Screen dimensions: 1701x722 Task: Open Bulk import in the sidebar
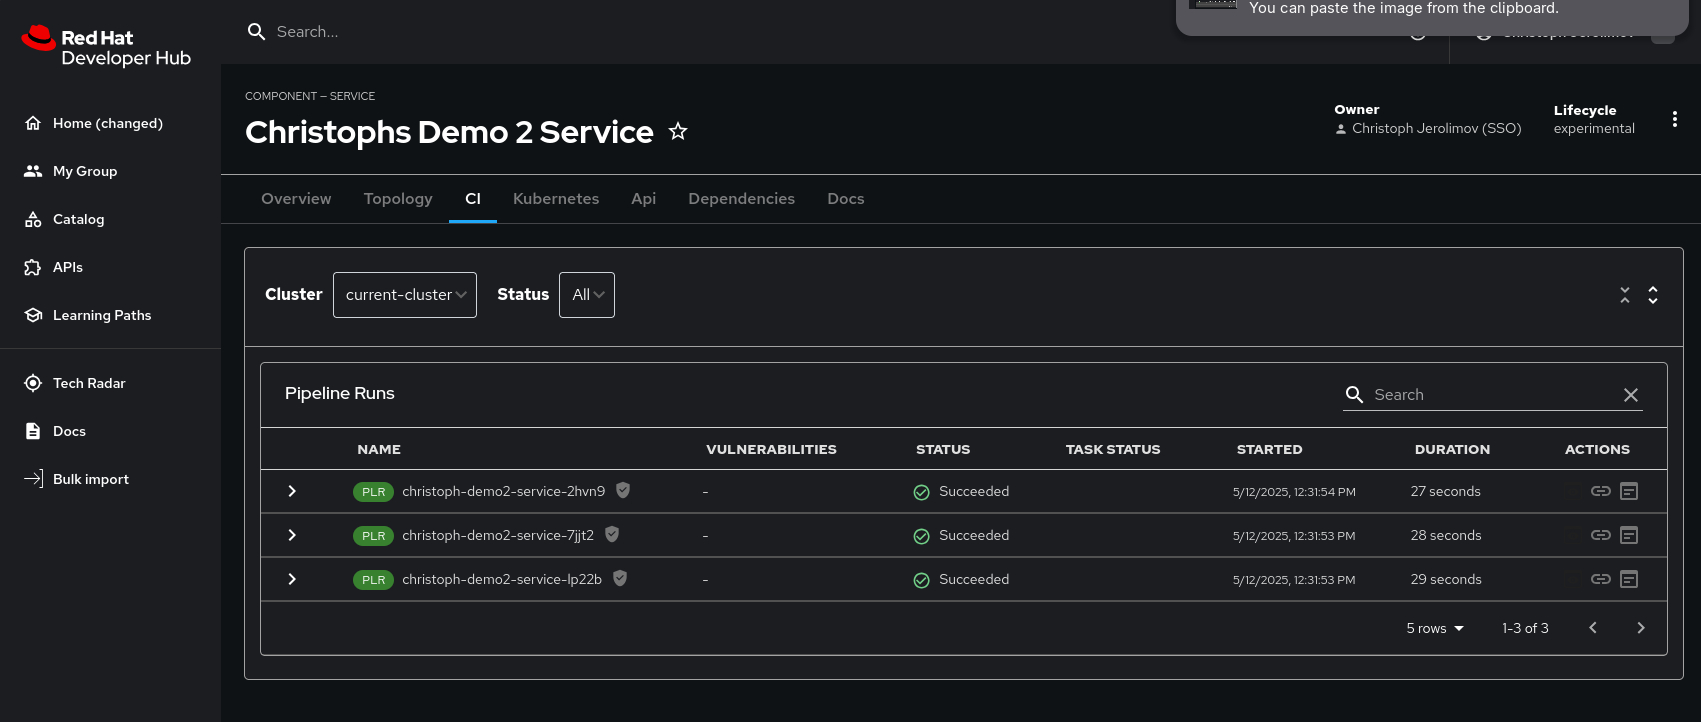pos(90,479)
